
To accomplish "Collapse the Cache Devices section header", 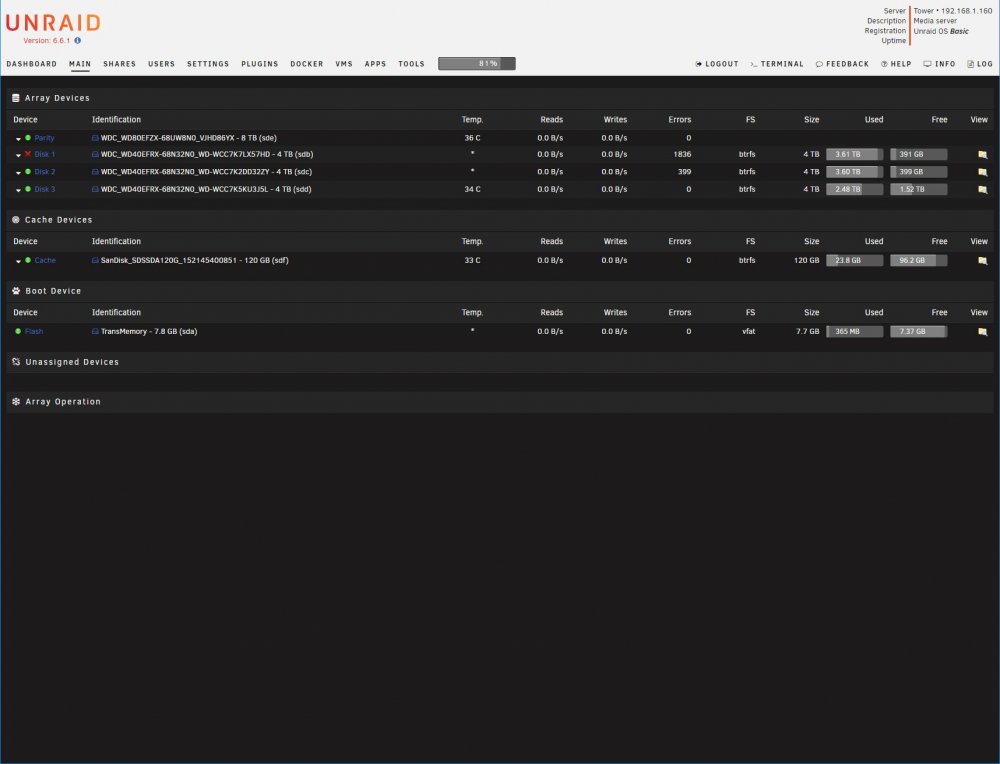I will point(500,220).
